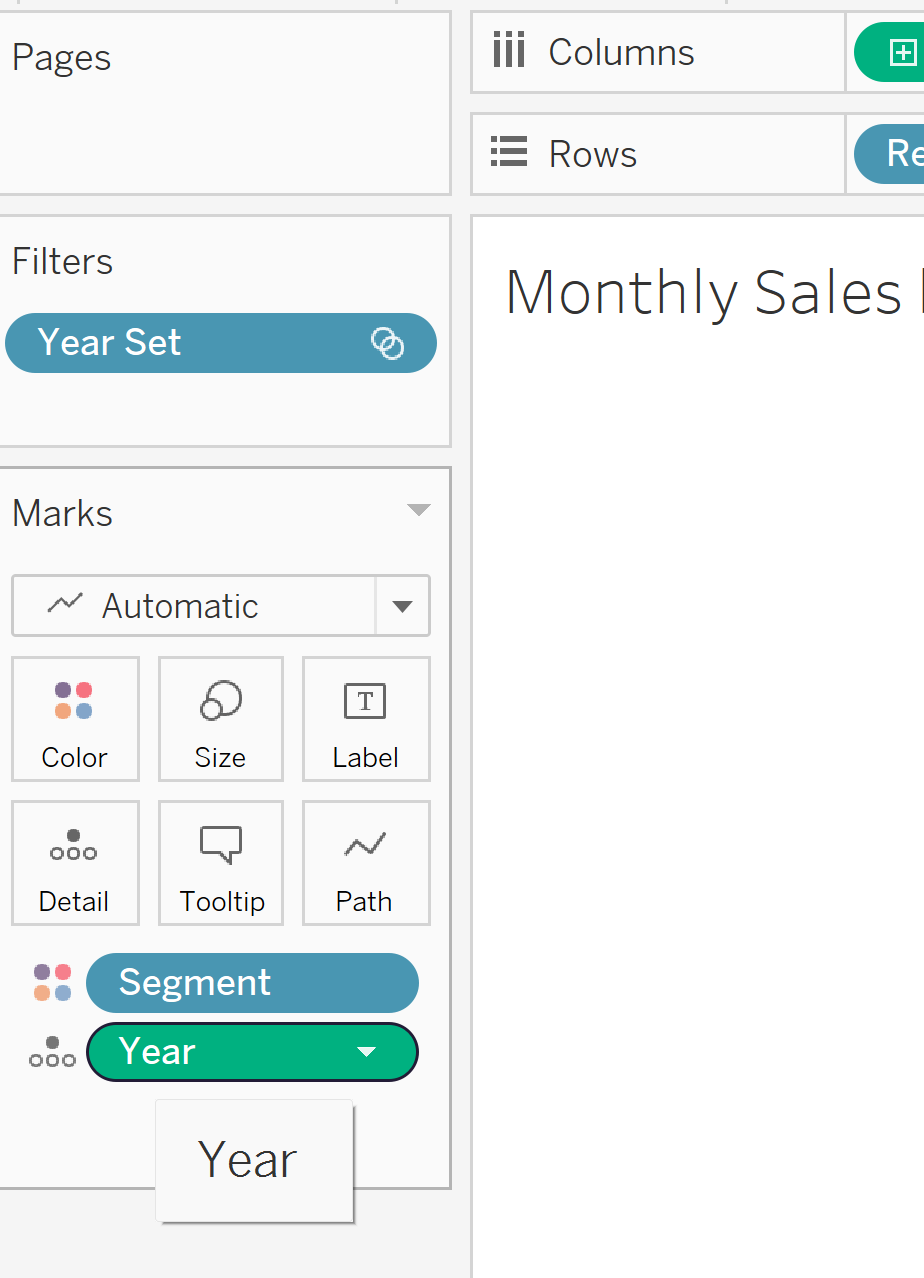Open the Detail mark card

(x=75, y=863)
